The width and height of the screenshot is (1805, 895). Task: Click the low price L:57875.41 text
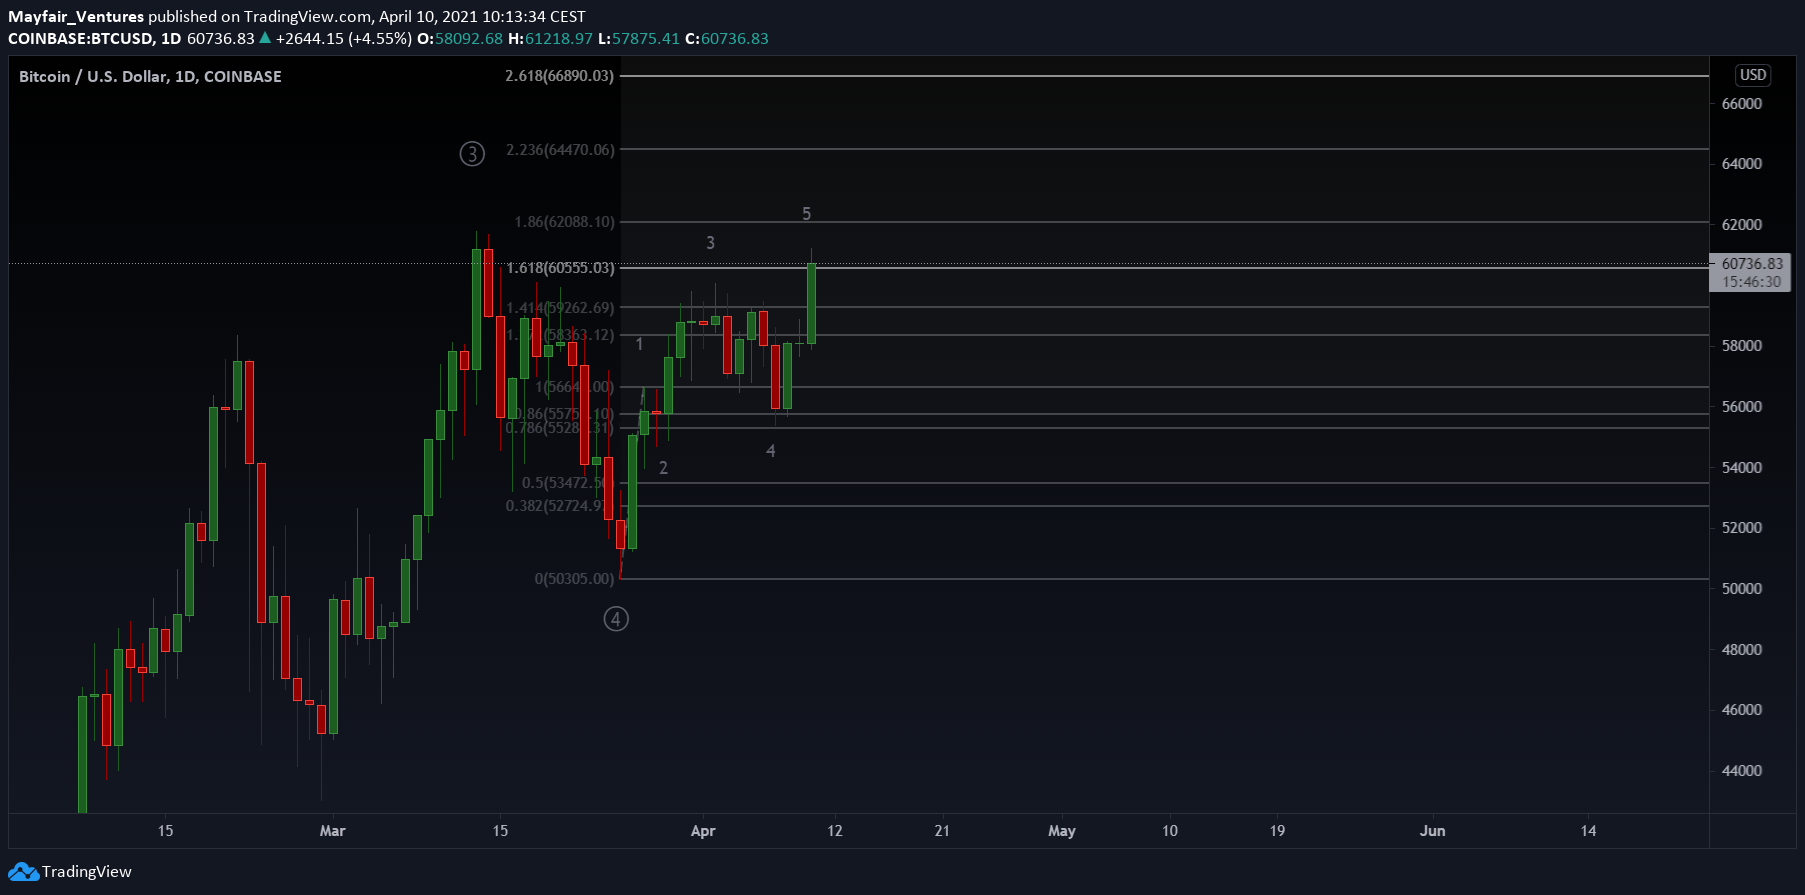point(639,39)
